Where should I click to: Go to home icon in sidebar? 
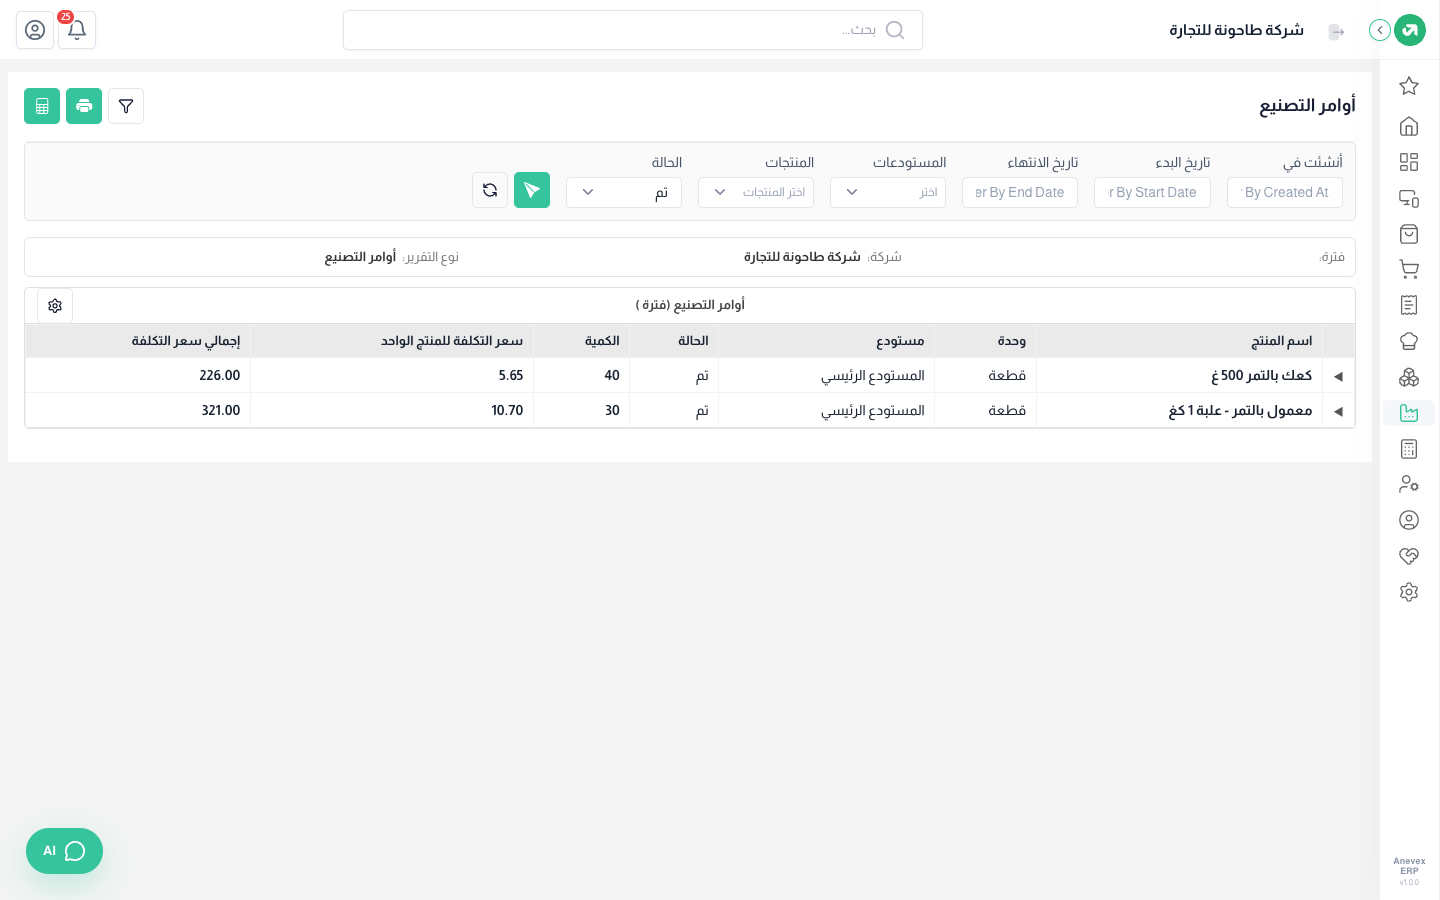point(1409,126)
